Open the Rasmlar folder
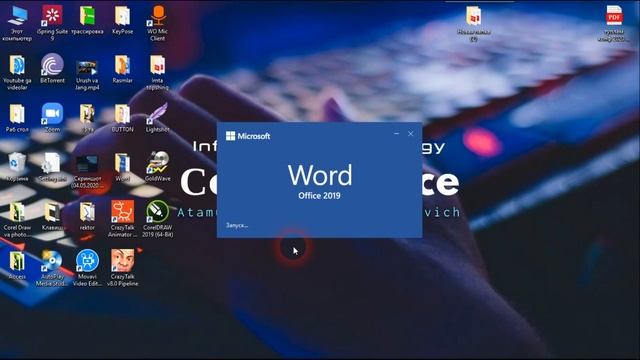The width and height of the screenshot is (640, 360). pos(122,69)
